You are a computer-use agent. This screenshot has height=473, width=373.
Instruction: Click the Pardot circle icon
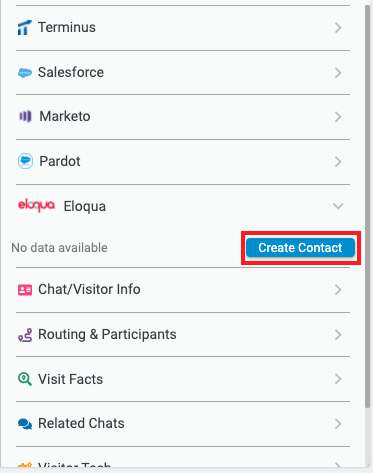click(x=25, y=161)
